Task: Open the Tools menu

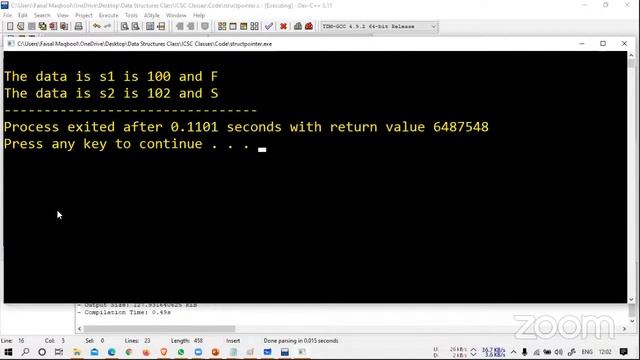Action: click(131, 15)
